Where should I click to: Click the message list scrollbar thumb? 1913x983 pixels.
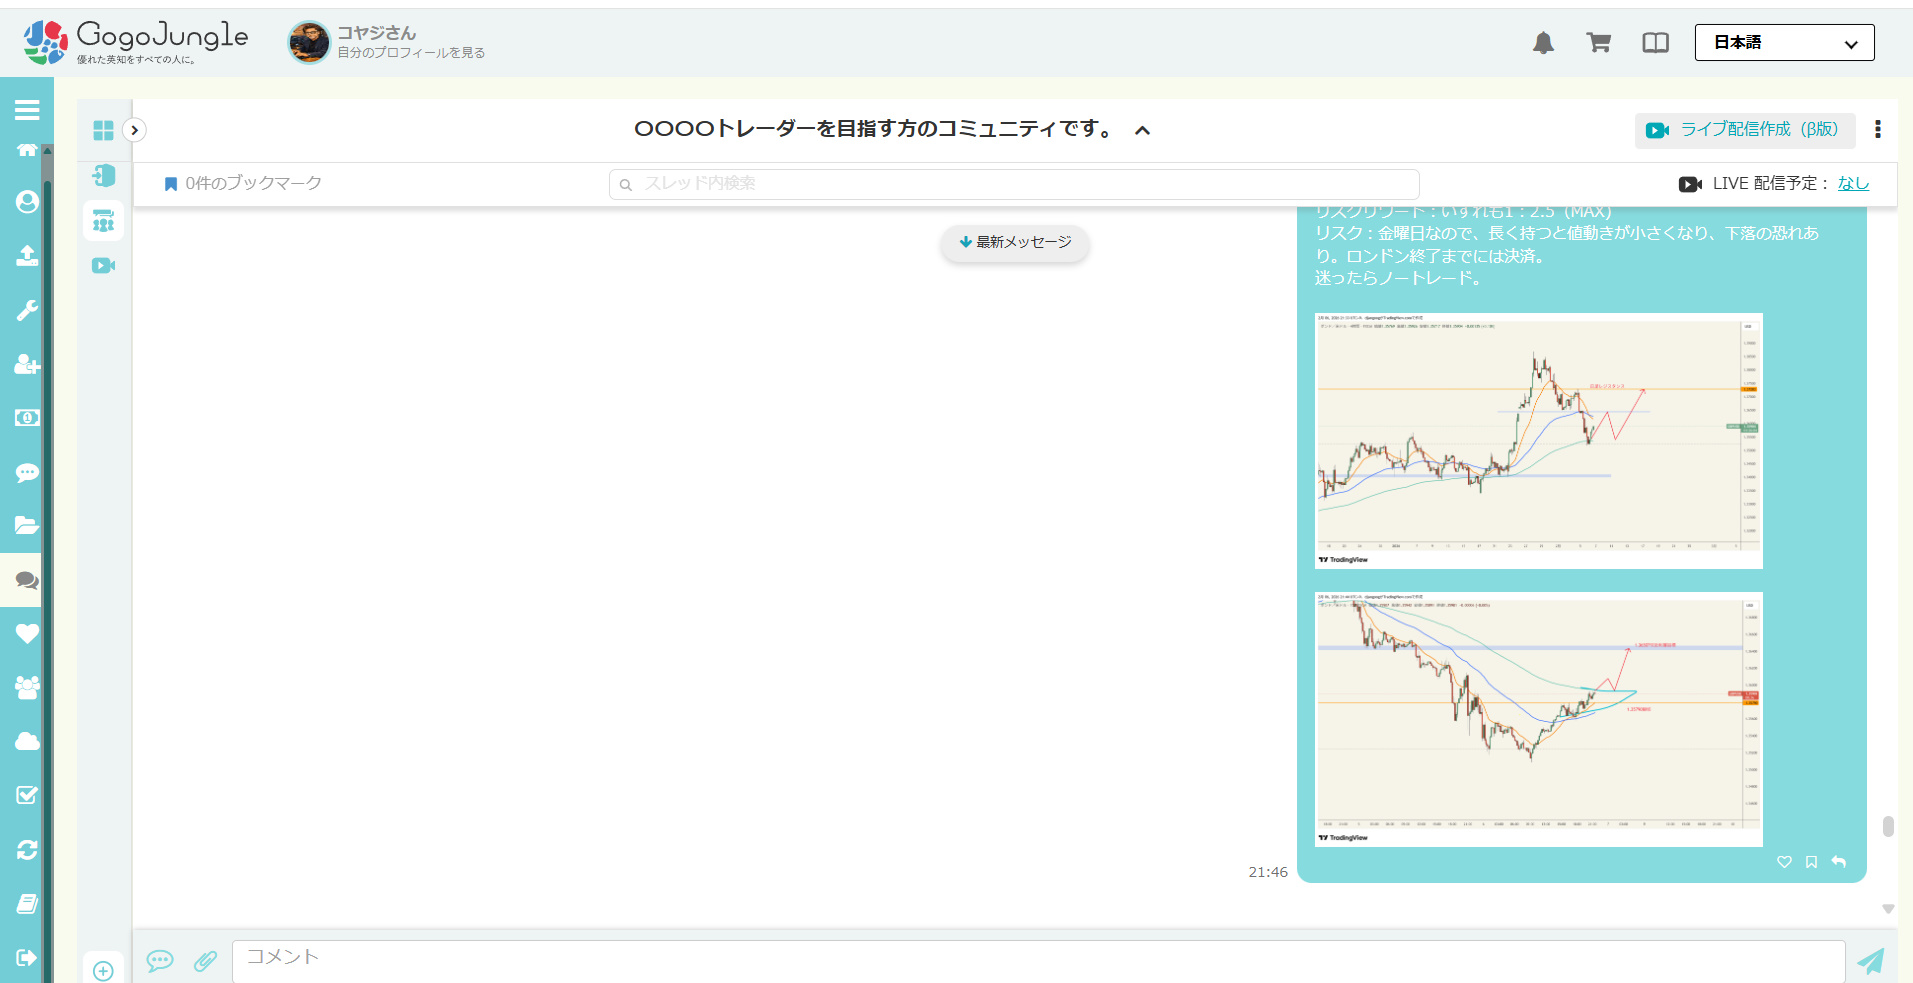pos(1888,826)
